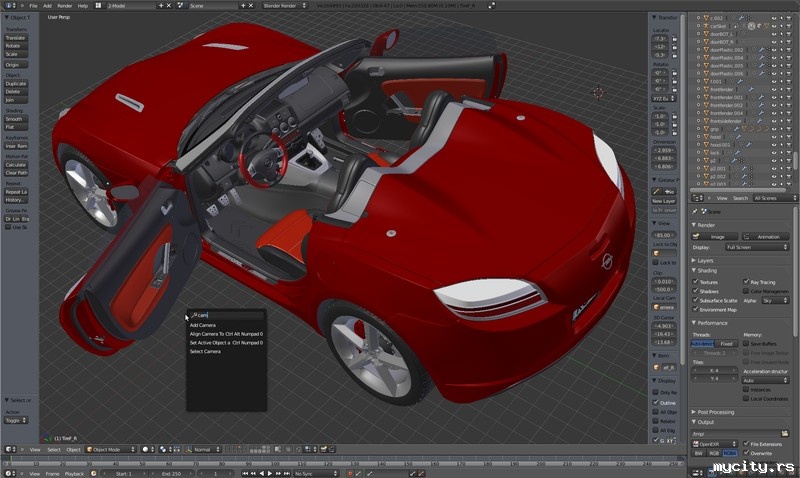Screen dimensions: 800x478
Task: Enable the Color Management checkbox
Action: [746, 291]
